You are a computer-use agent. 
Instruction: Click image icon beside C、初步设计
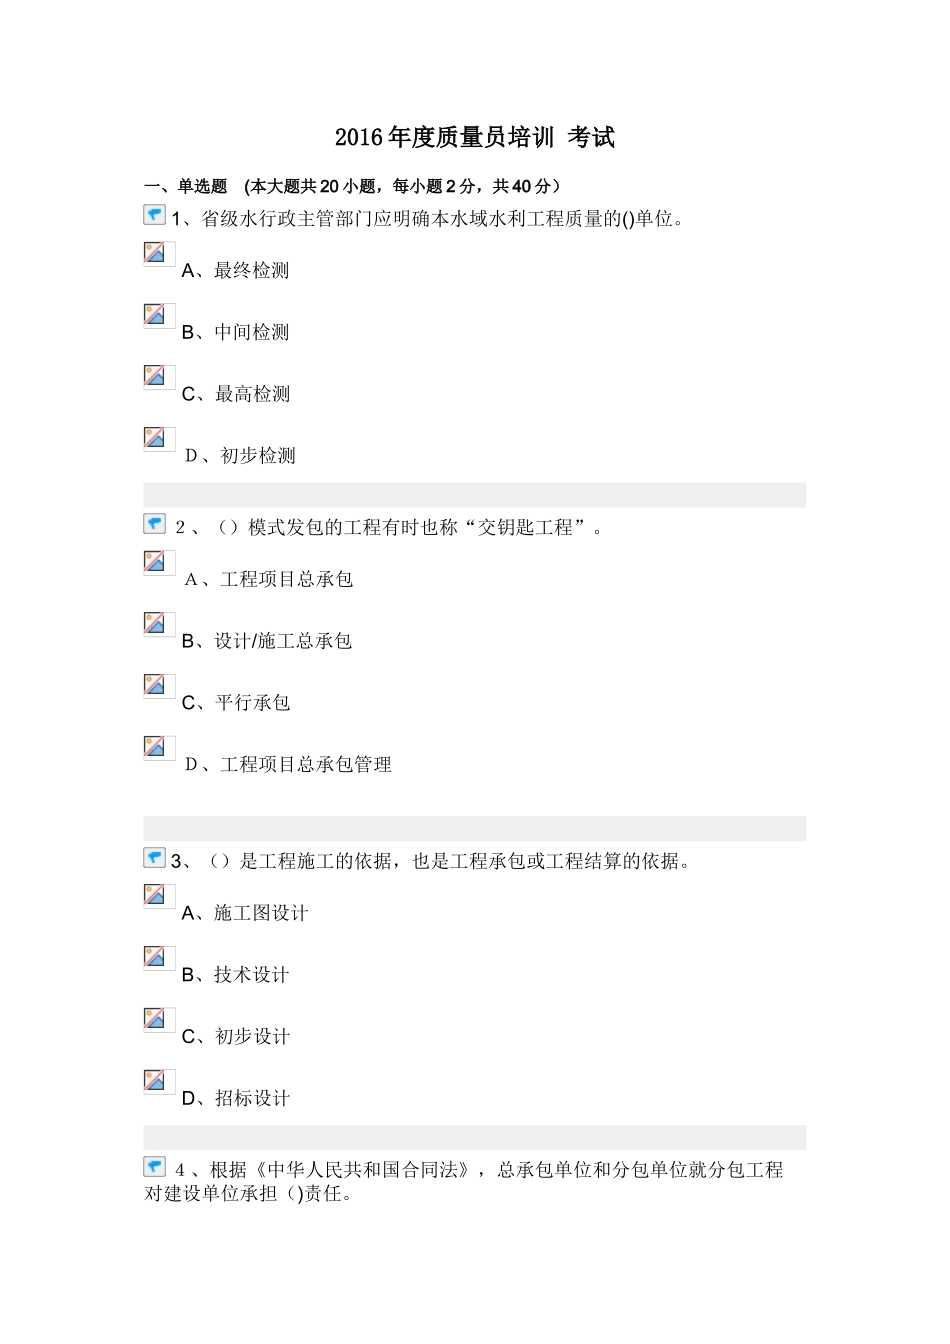[x=155, y=1019]
